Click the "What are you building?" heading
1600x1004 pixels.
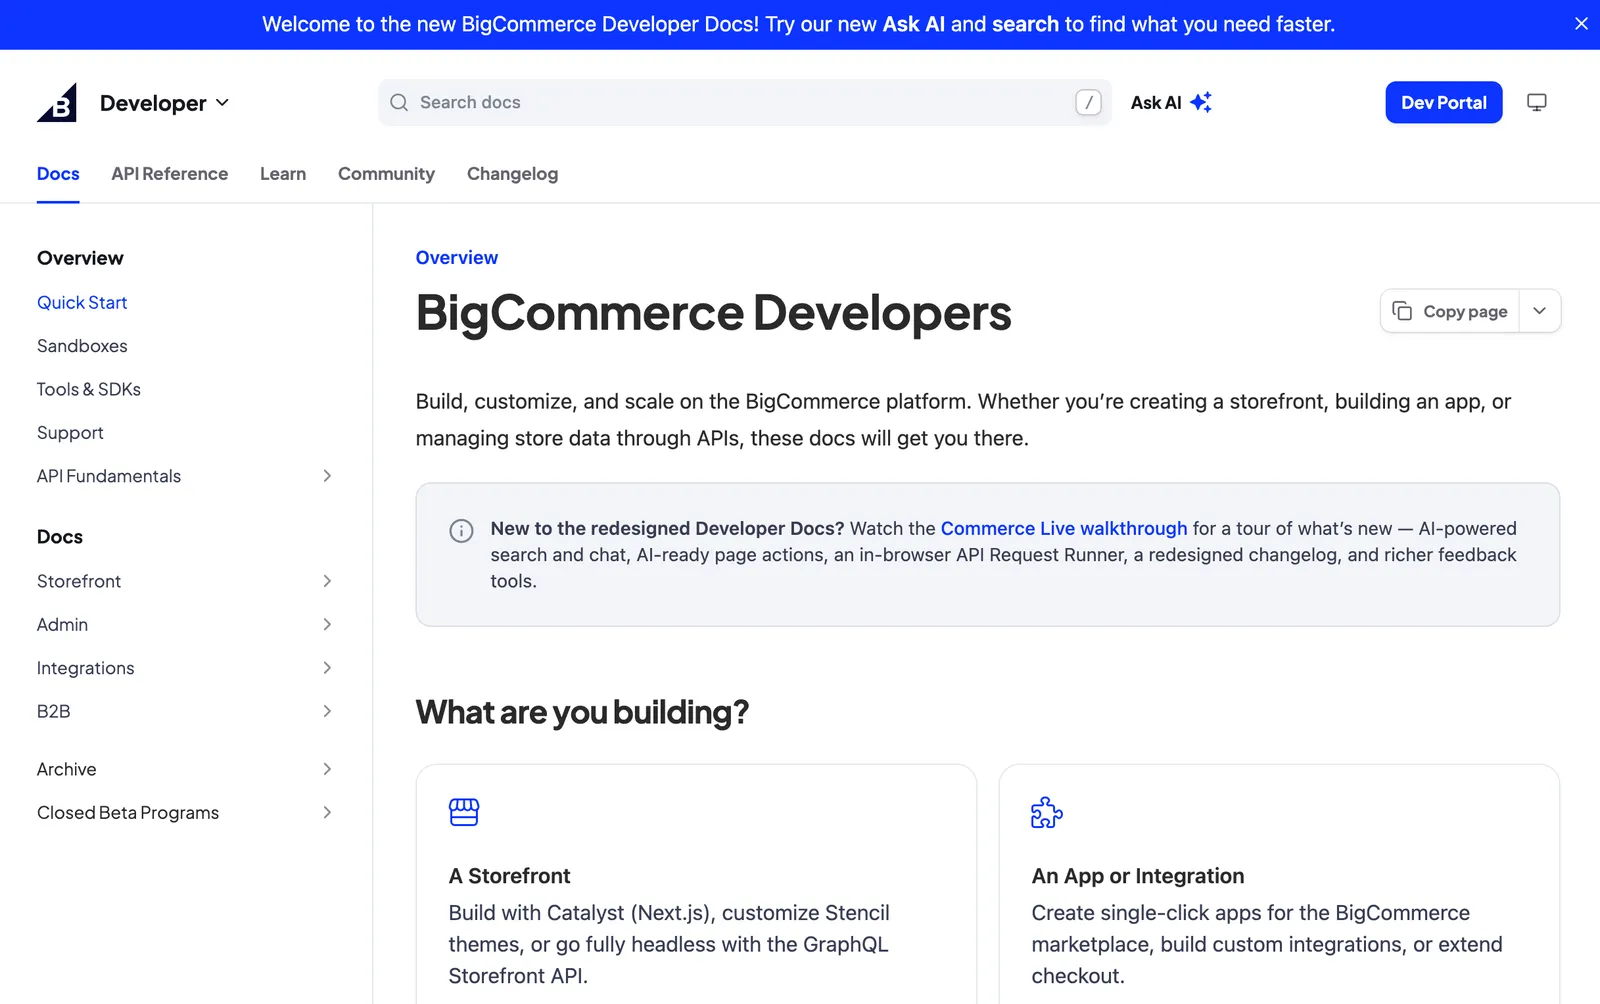pos(582,712)
